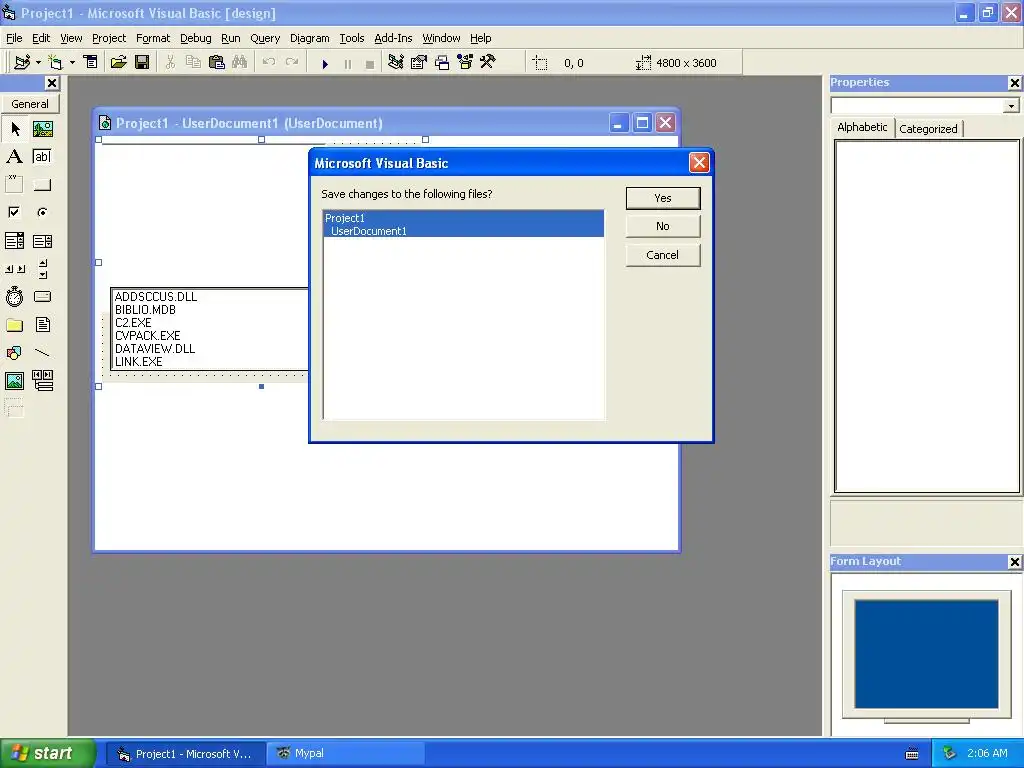Expand the Add Project dropdown arrow
Screen dimensions: 1024x768
[38, 63]
